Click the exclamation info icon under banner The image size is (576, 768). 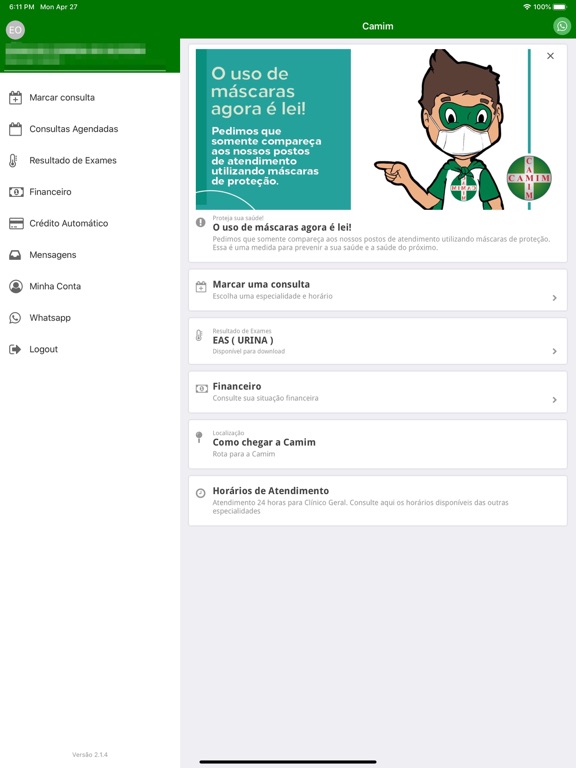tap(200, 222)
